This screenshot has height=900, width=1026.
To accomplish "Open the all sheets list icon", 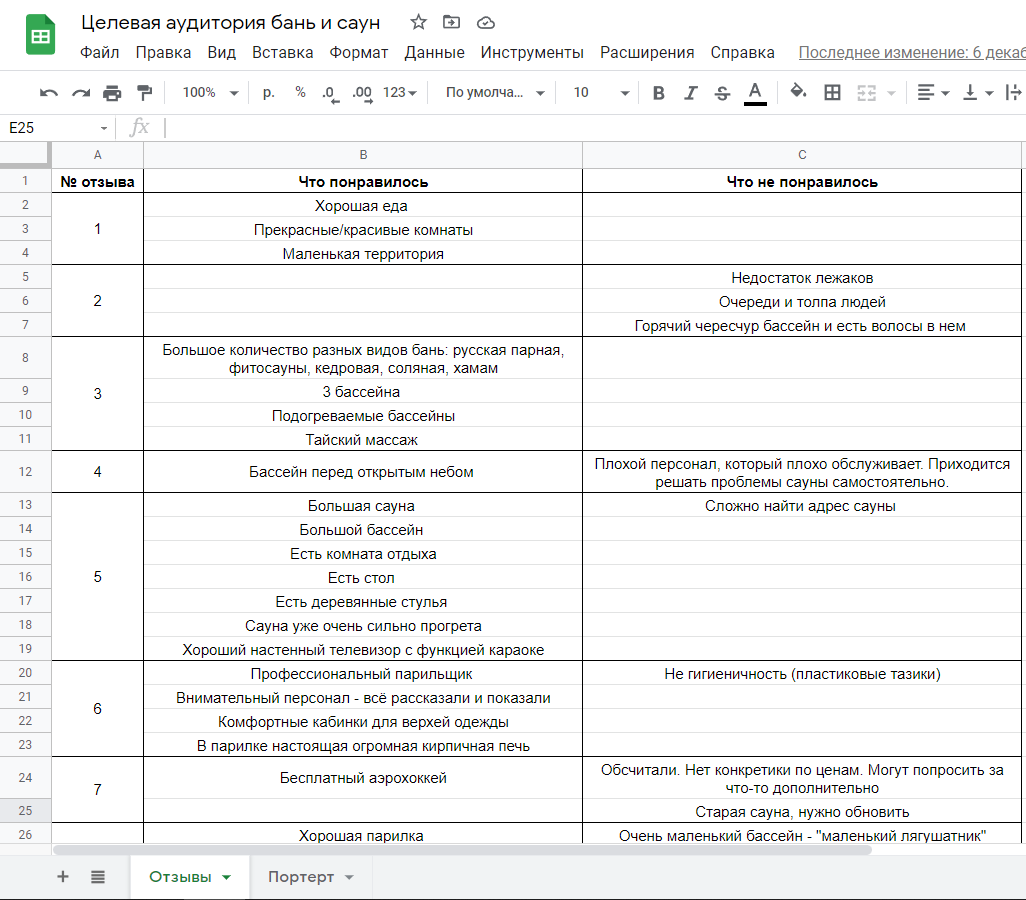I will [x=97, y=876].
